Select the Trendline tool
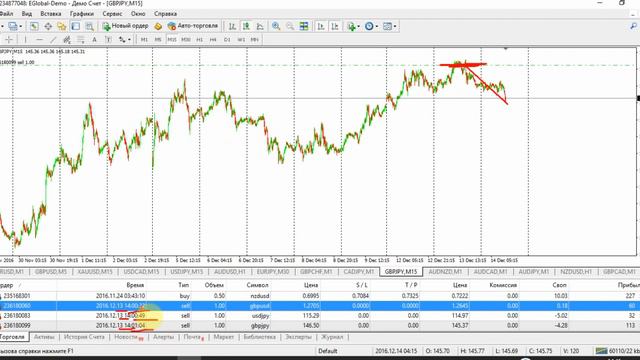 pyautogui.click(x=53, y=40)
